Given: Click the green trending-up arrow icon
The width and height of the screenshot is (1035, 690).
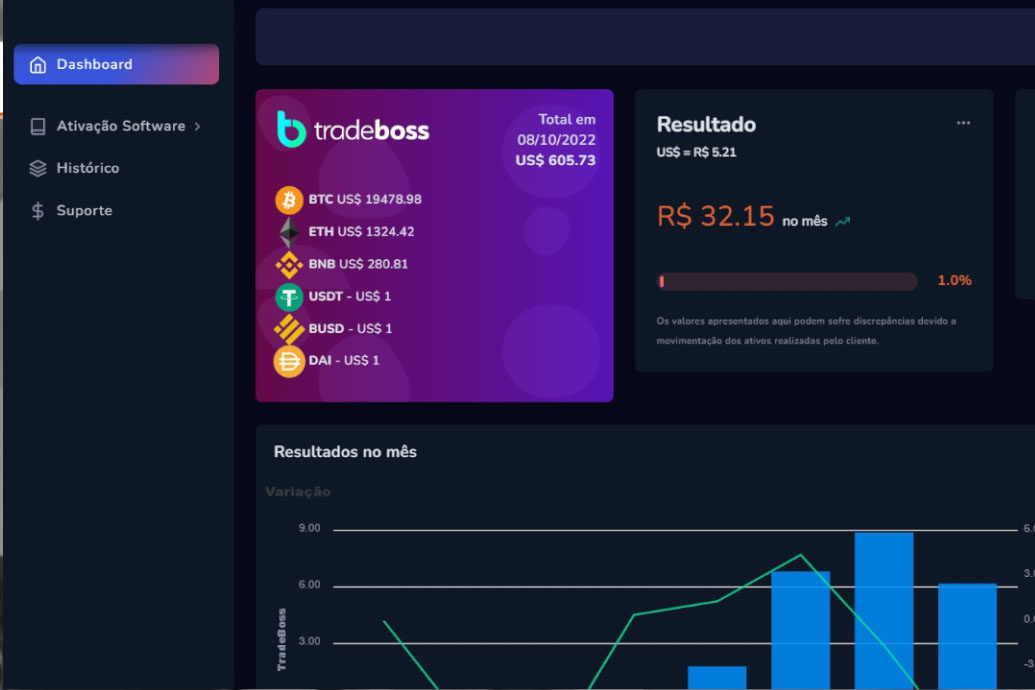Looking at the screenshot, I should [x=843, y=222].
